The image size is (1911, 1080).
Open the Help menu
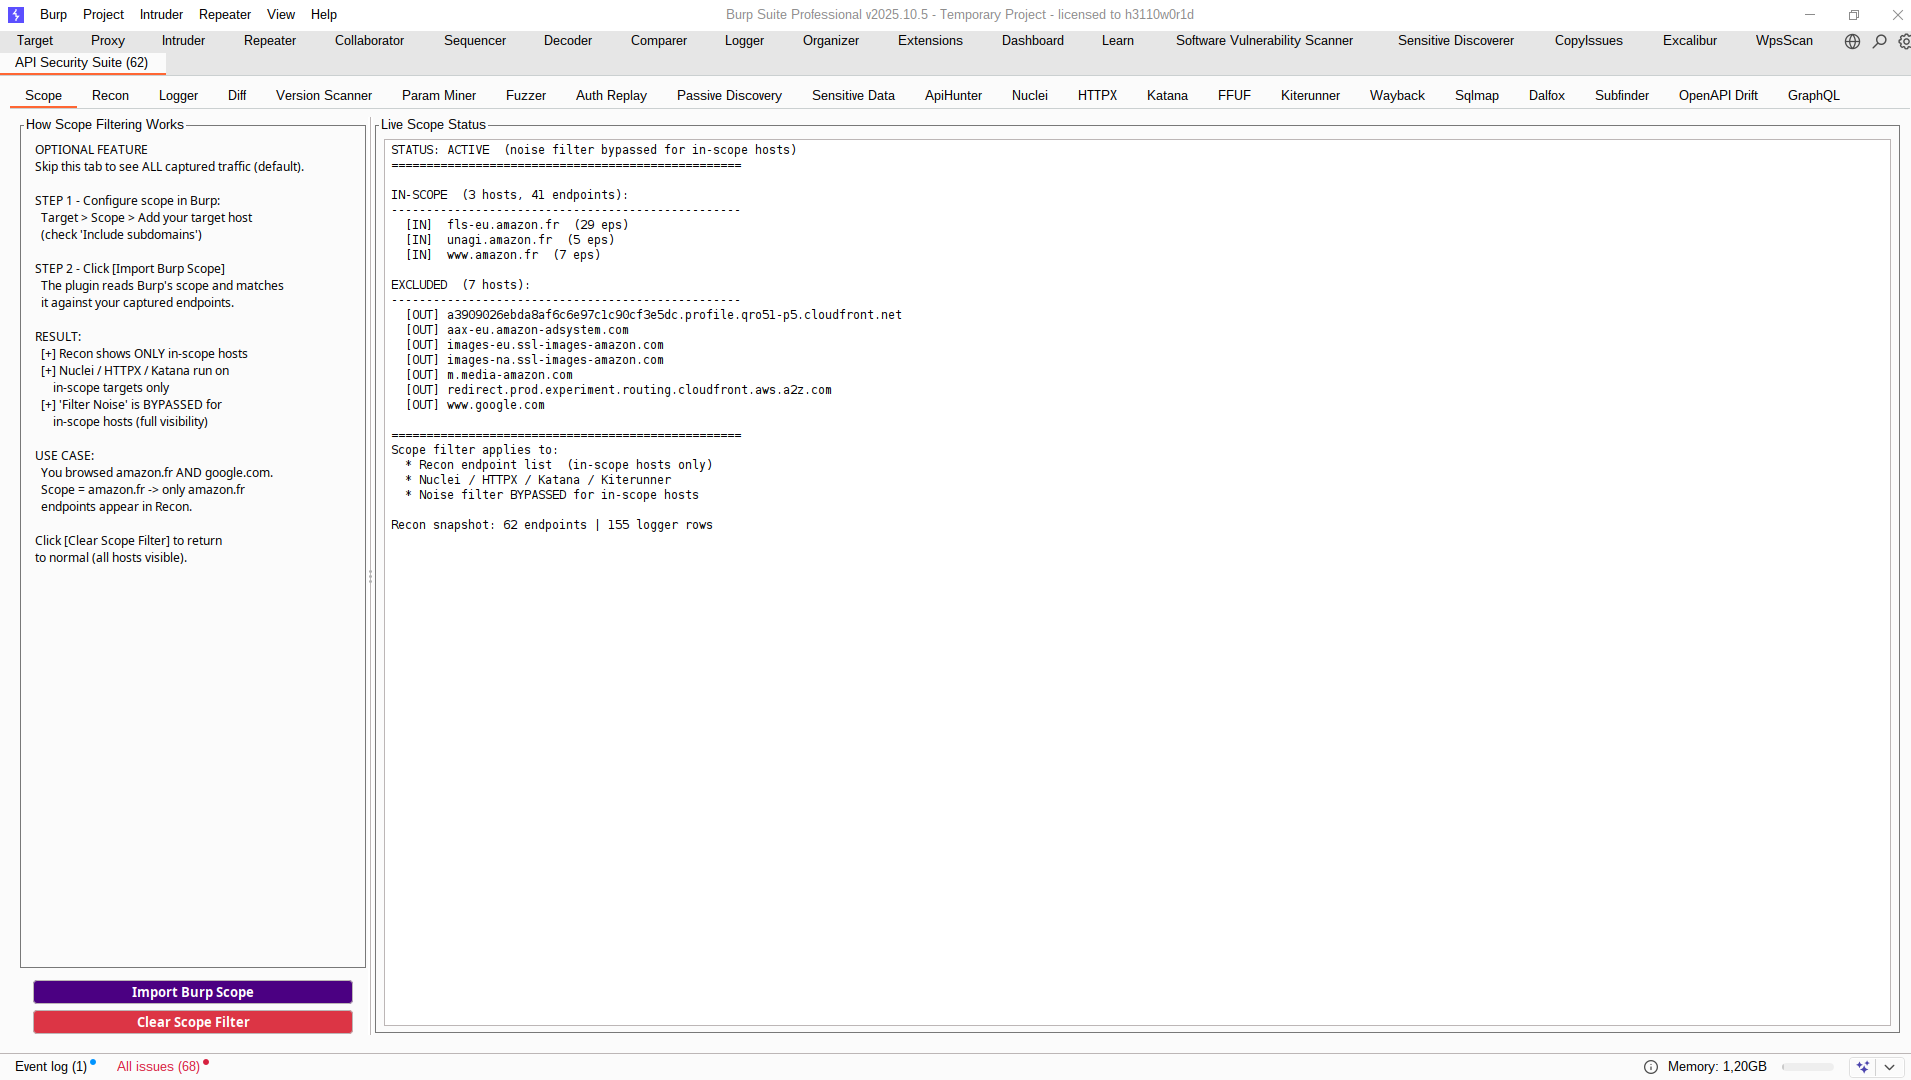point(324,15)
